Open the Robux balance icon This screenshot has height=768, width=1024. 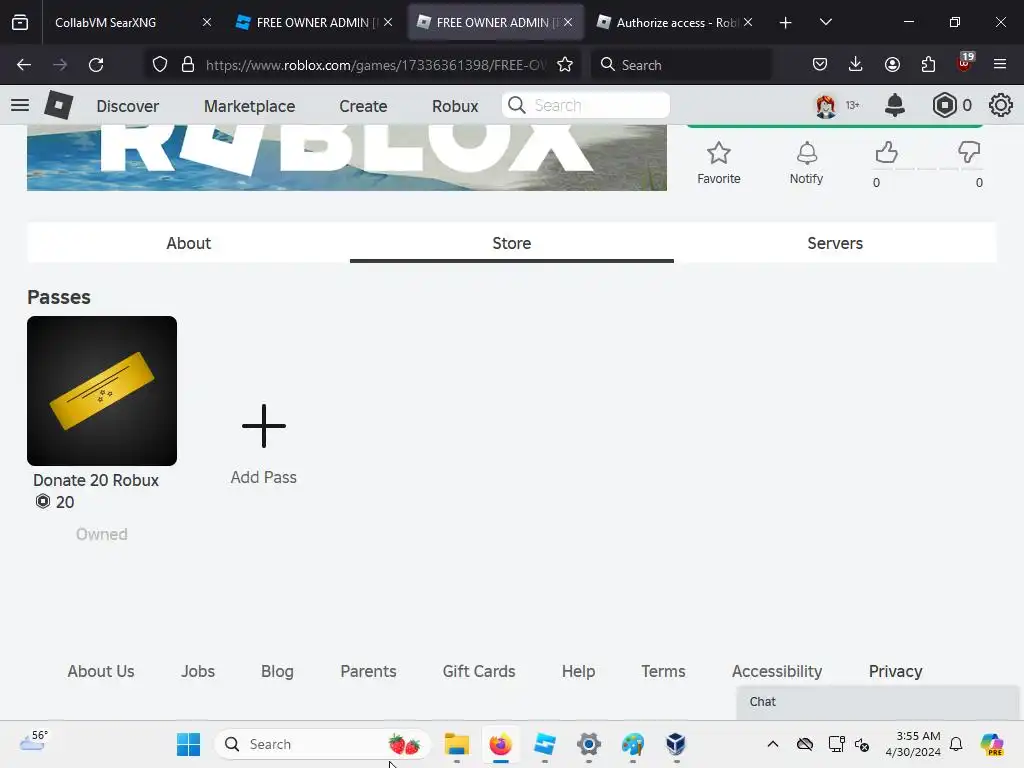pos(944,105)
